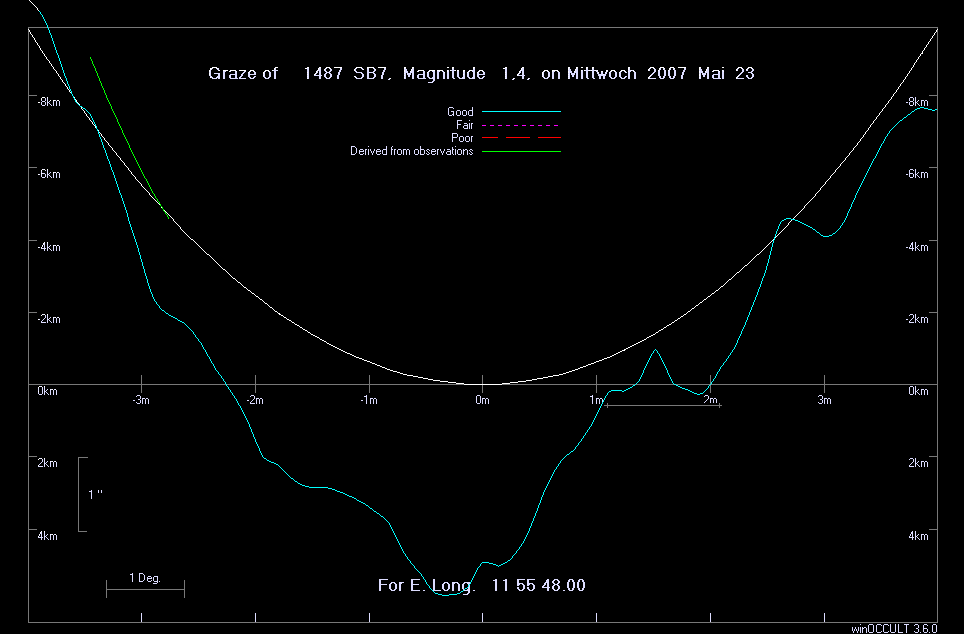
Task: Click the -3m tick label
Action: point(142,401)
